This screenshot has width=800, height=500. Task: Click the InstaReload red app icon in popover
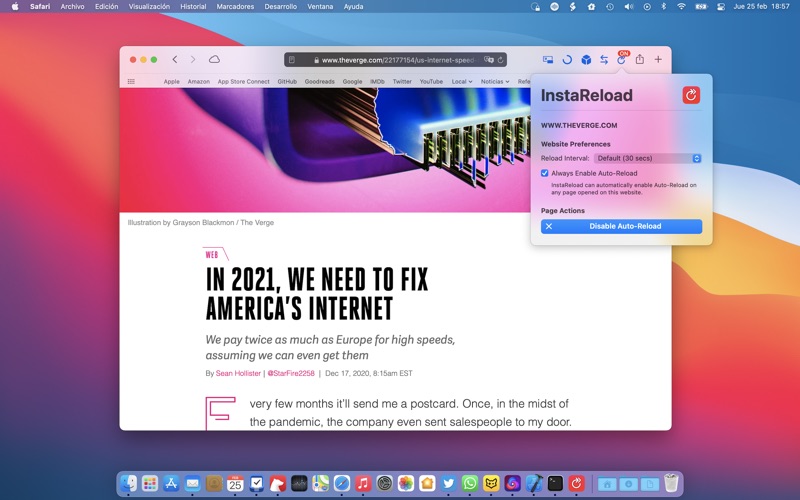click(691, 95)
